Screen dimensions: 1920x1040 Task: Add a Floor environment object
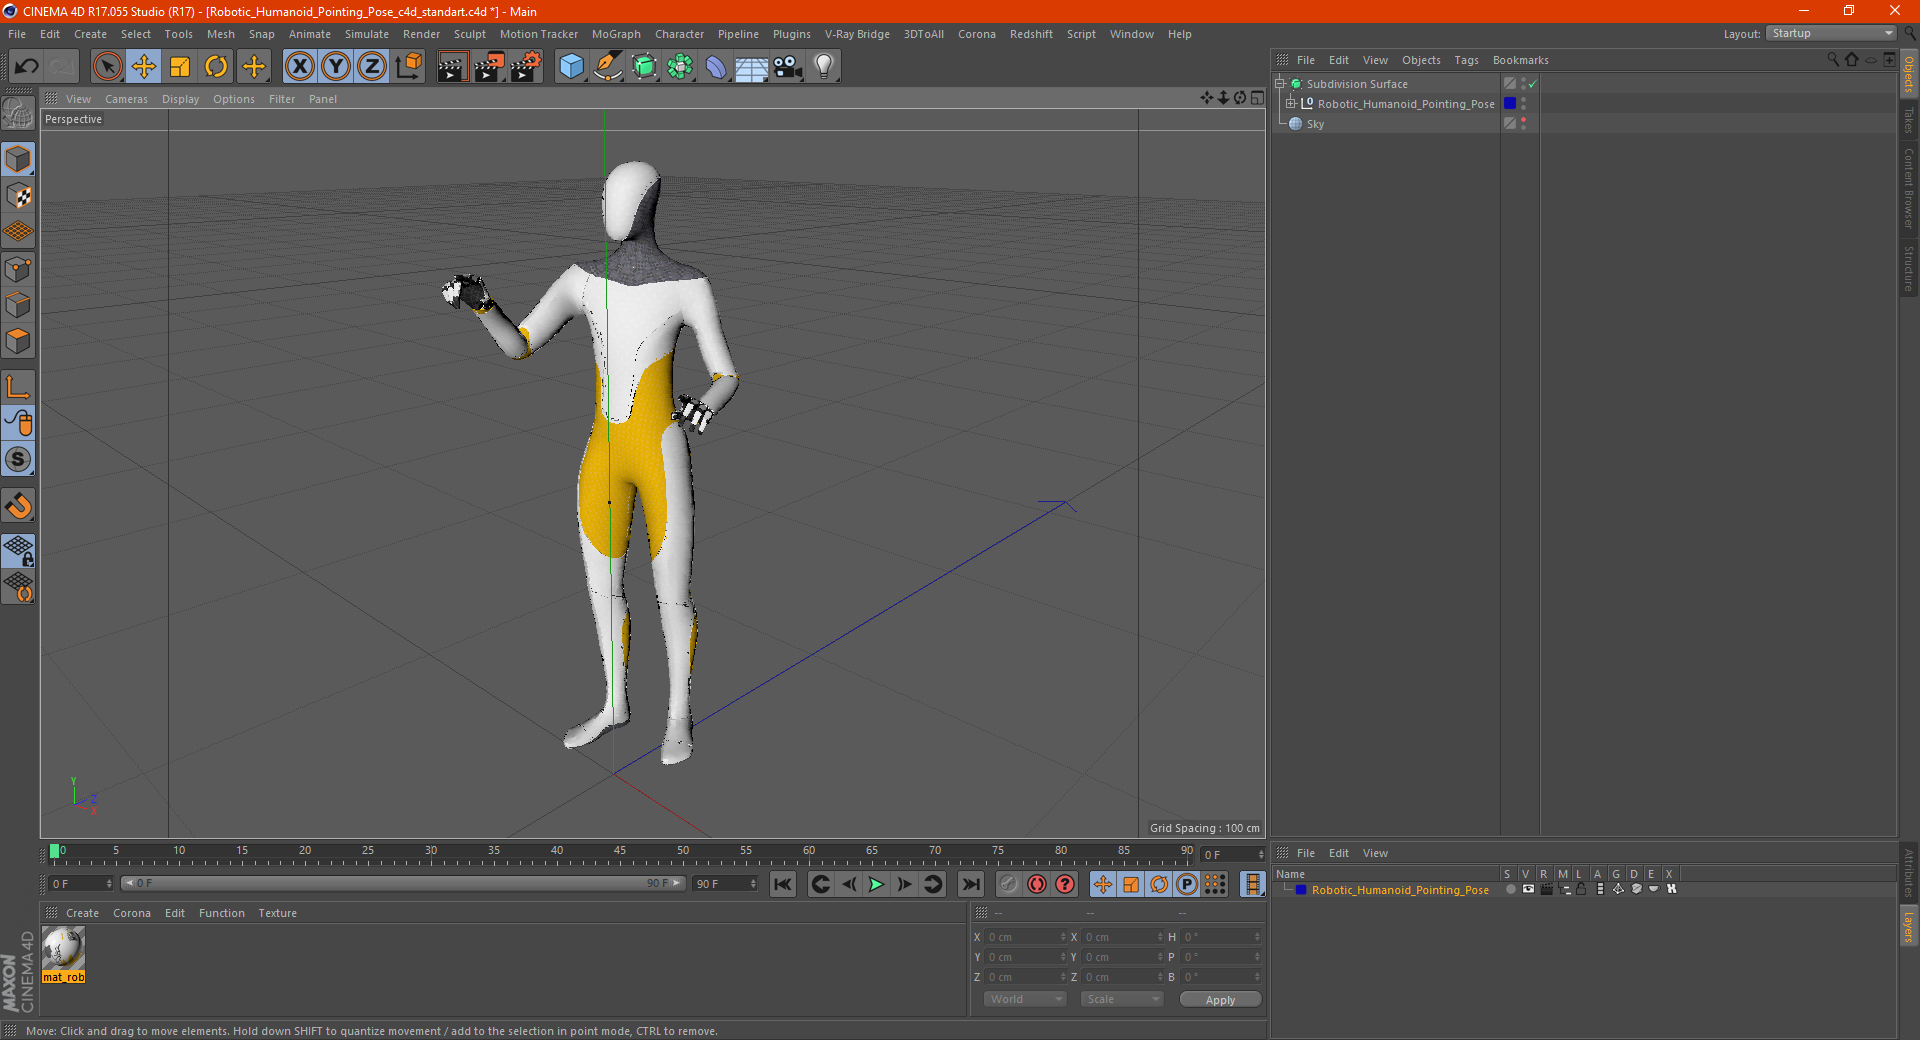click(x=751, y=67)
